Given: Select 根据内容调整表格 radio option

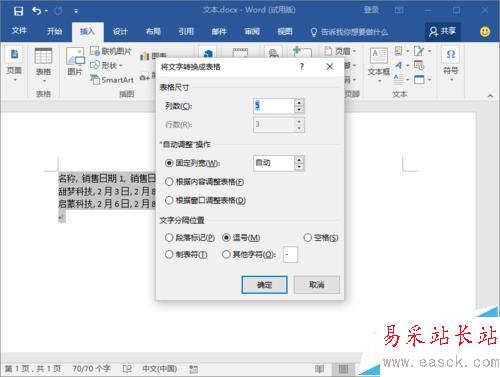Looking at the screenshot, I should [204, 182].
